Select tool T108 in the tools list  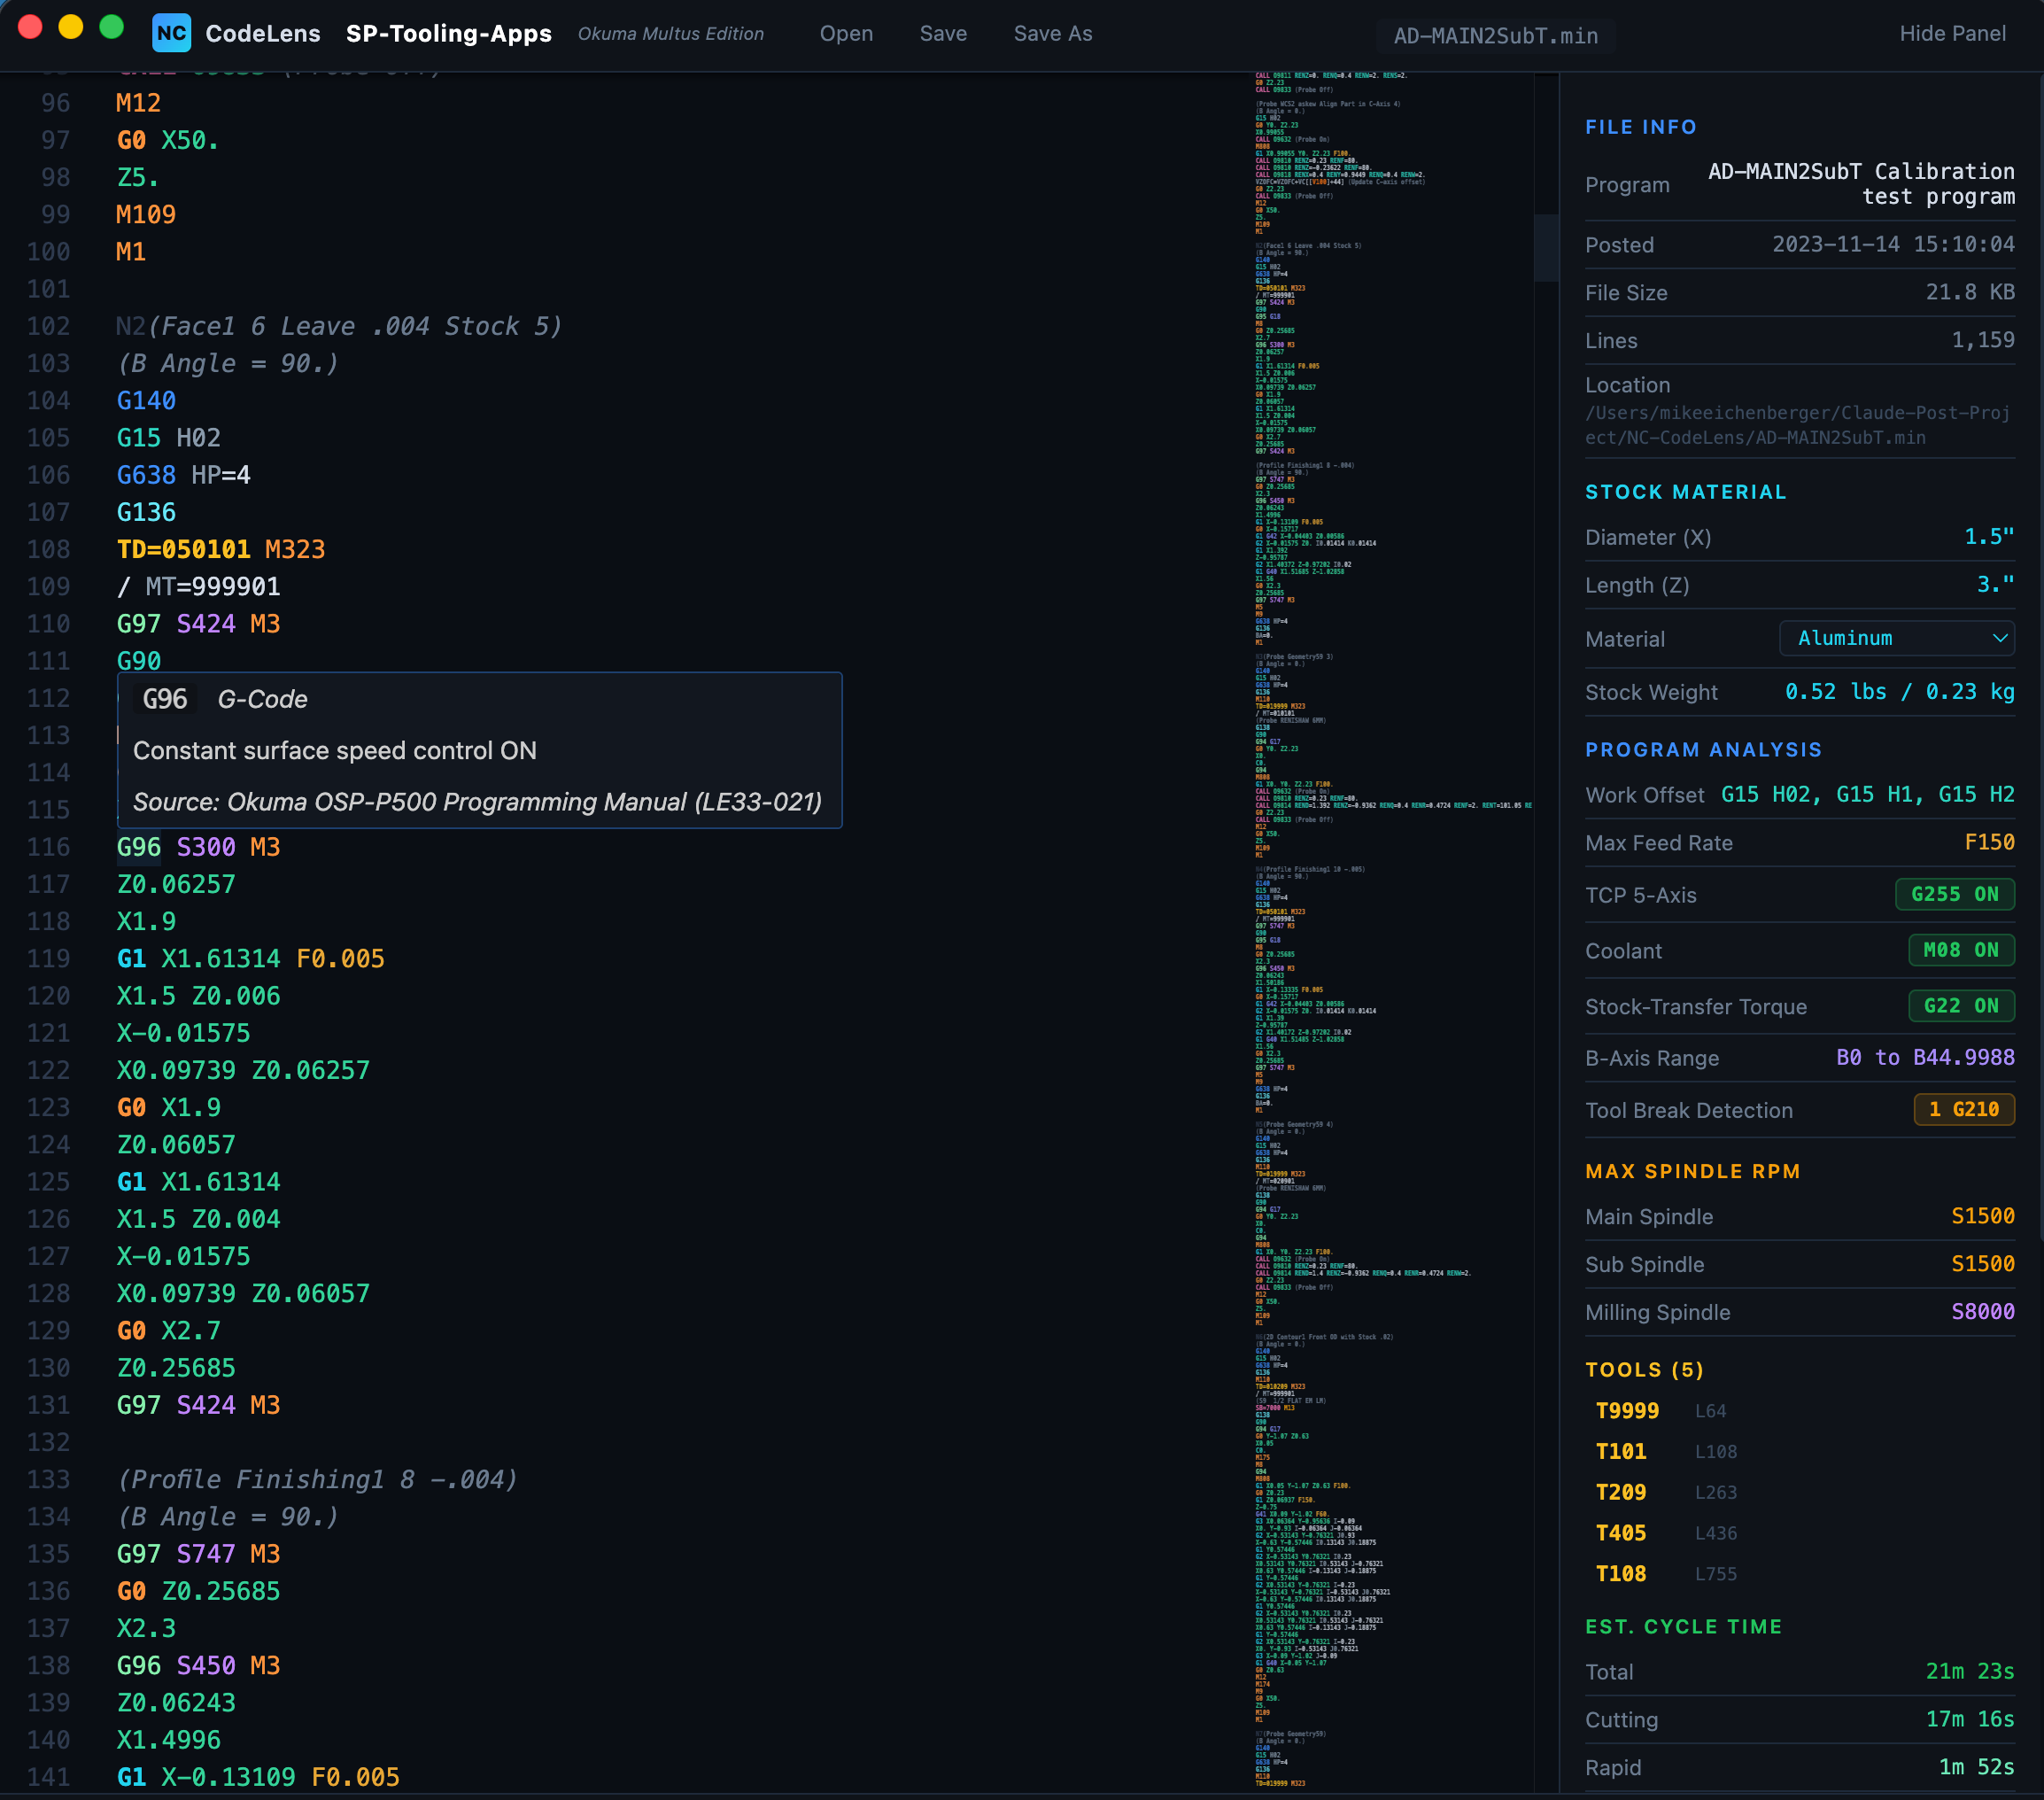tap(1621, 1574)
